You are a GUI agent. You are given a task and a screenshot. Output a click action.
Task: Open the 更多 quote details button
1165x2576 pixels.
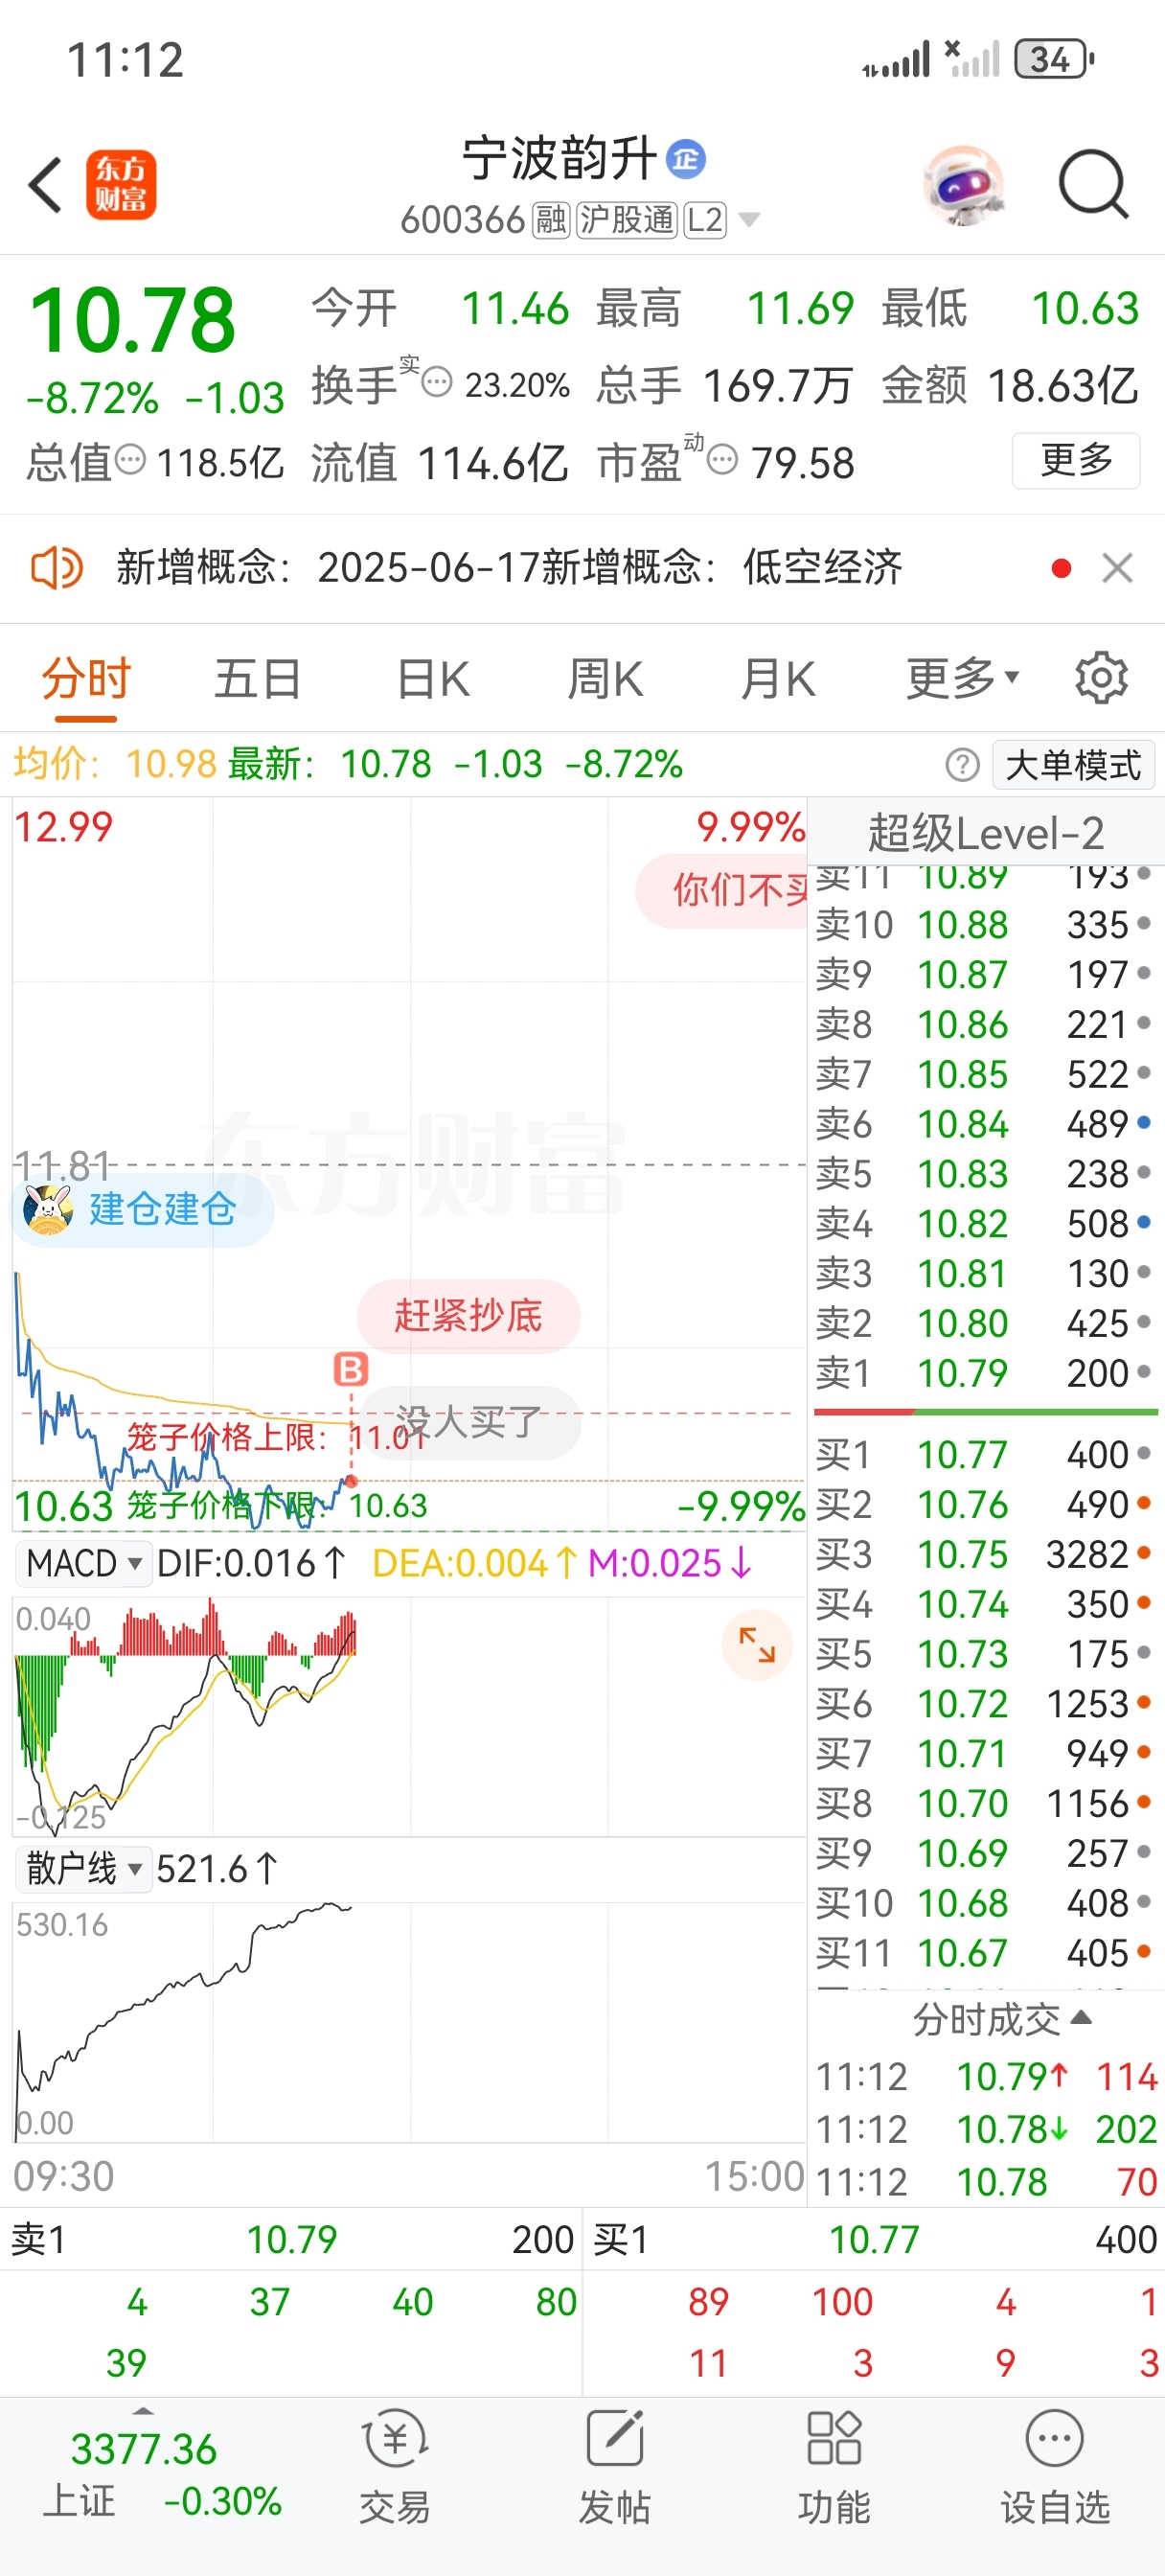pos(1076,460)
